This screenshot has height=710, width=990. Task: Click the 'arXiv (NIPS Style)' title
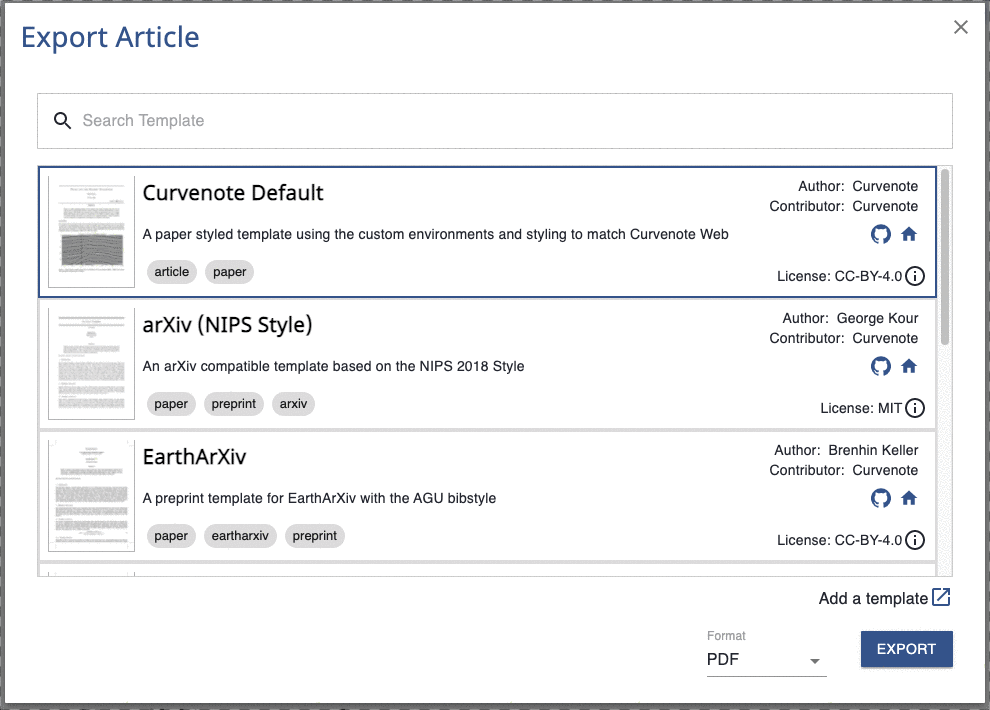(227, 324)
